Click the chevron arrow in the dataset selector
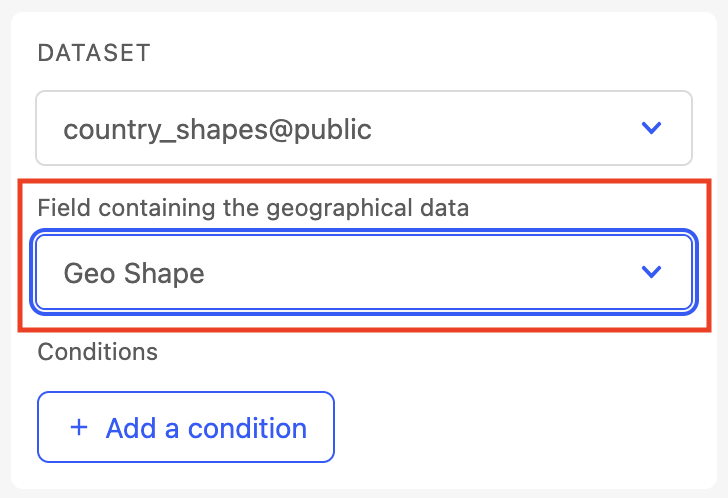The height and width of the screenshot is (498, 728). pyautogui.click(x=652, y=128)
